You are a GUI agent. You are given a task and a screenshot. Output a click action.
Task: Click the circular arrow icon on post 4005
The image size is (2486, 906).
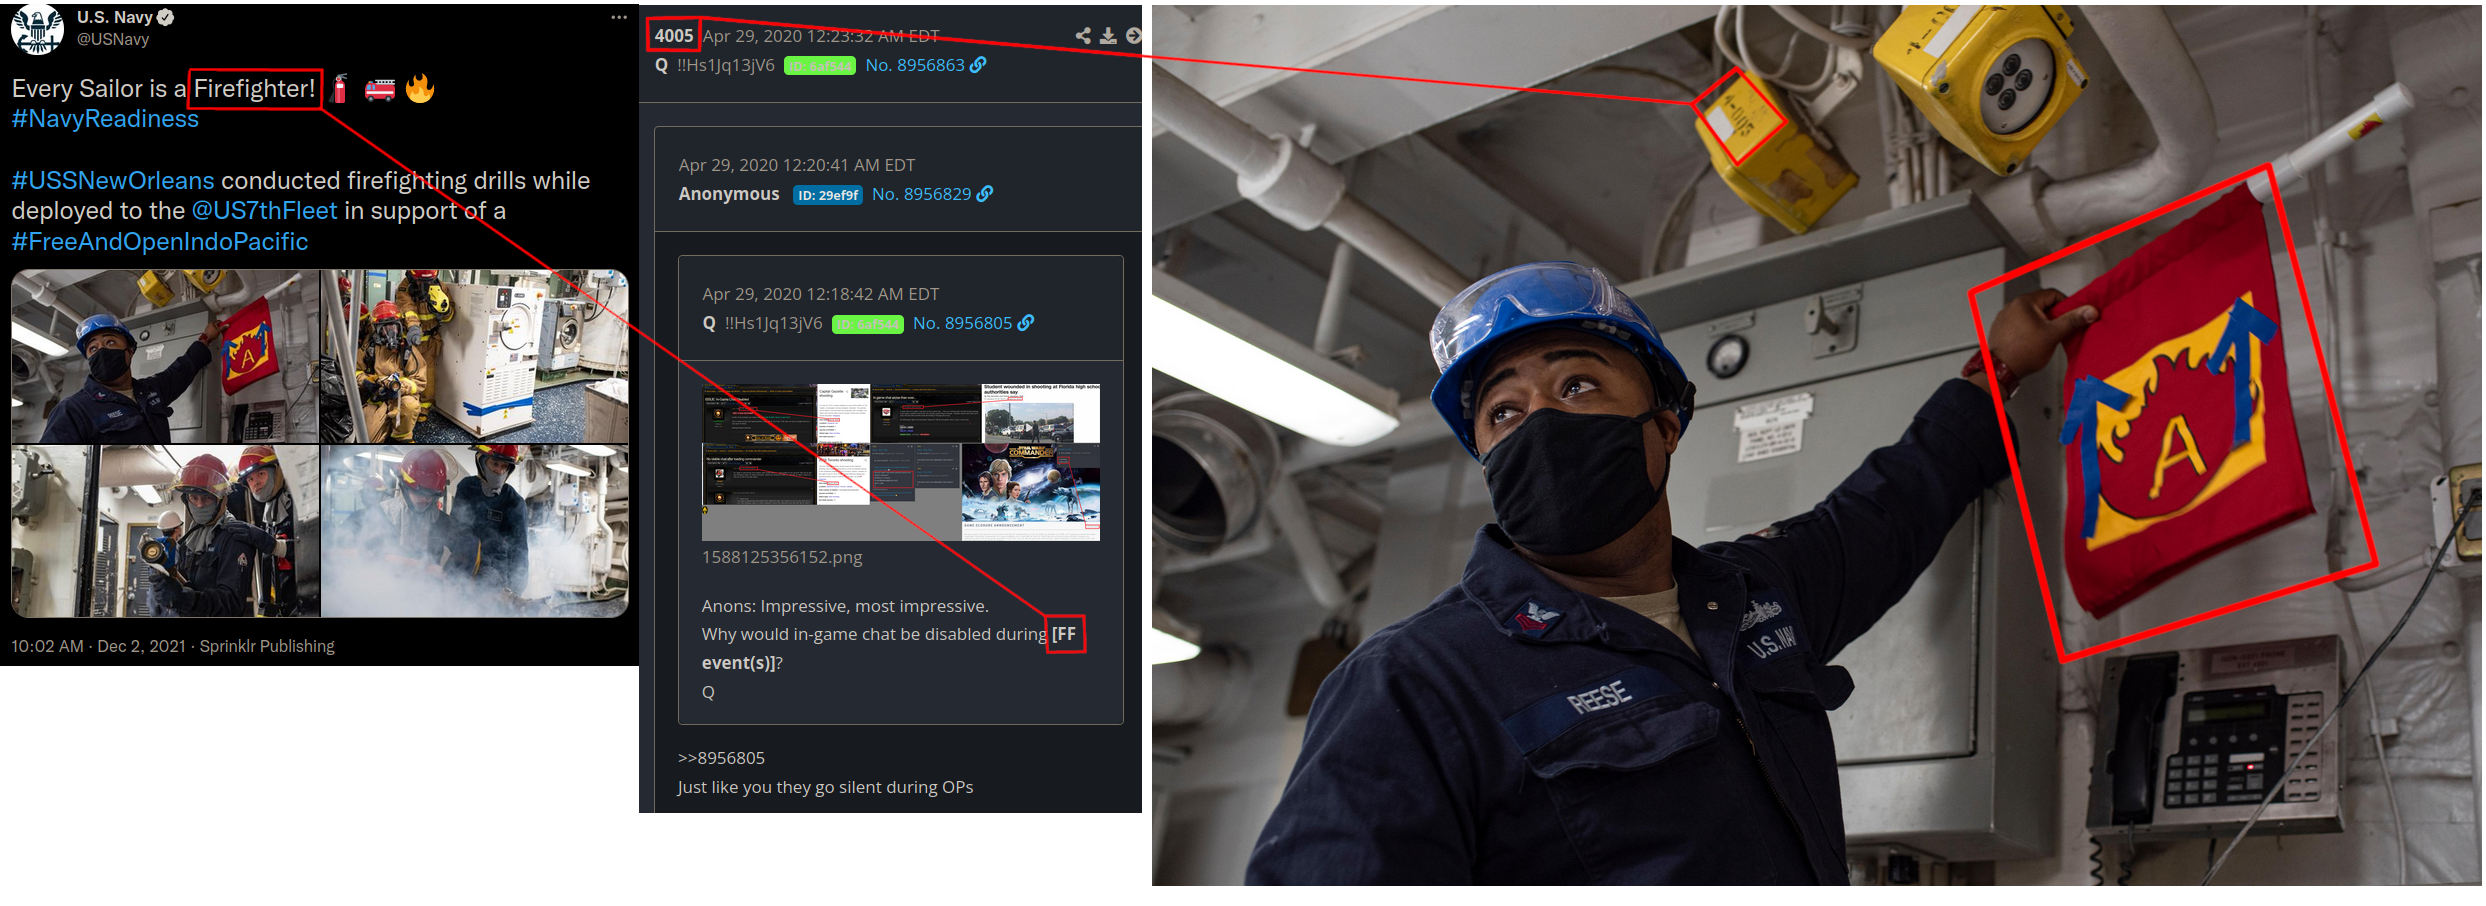pyautogui.click(x=1133, y=36)
